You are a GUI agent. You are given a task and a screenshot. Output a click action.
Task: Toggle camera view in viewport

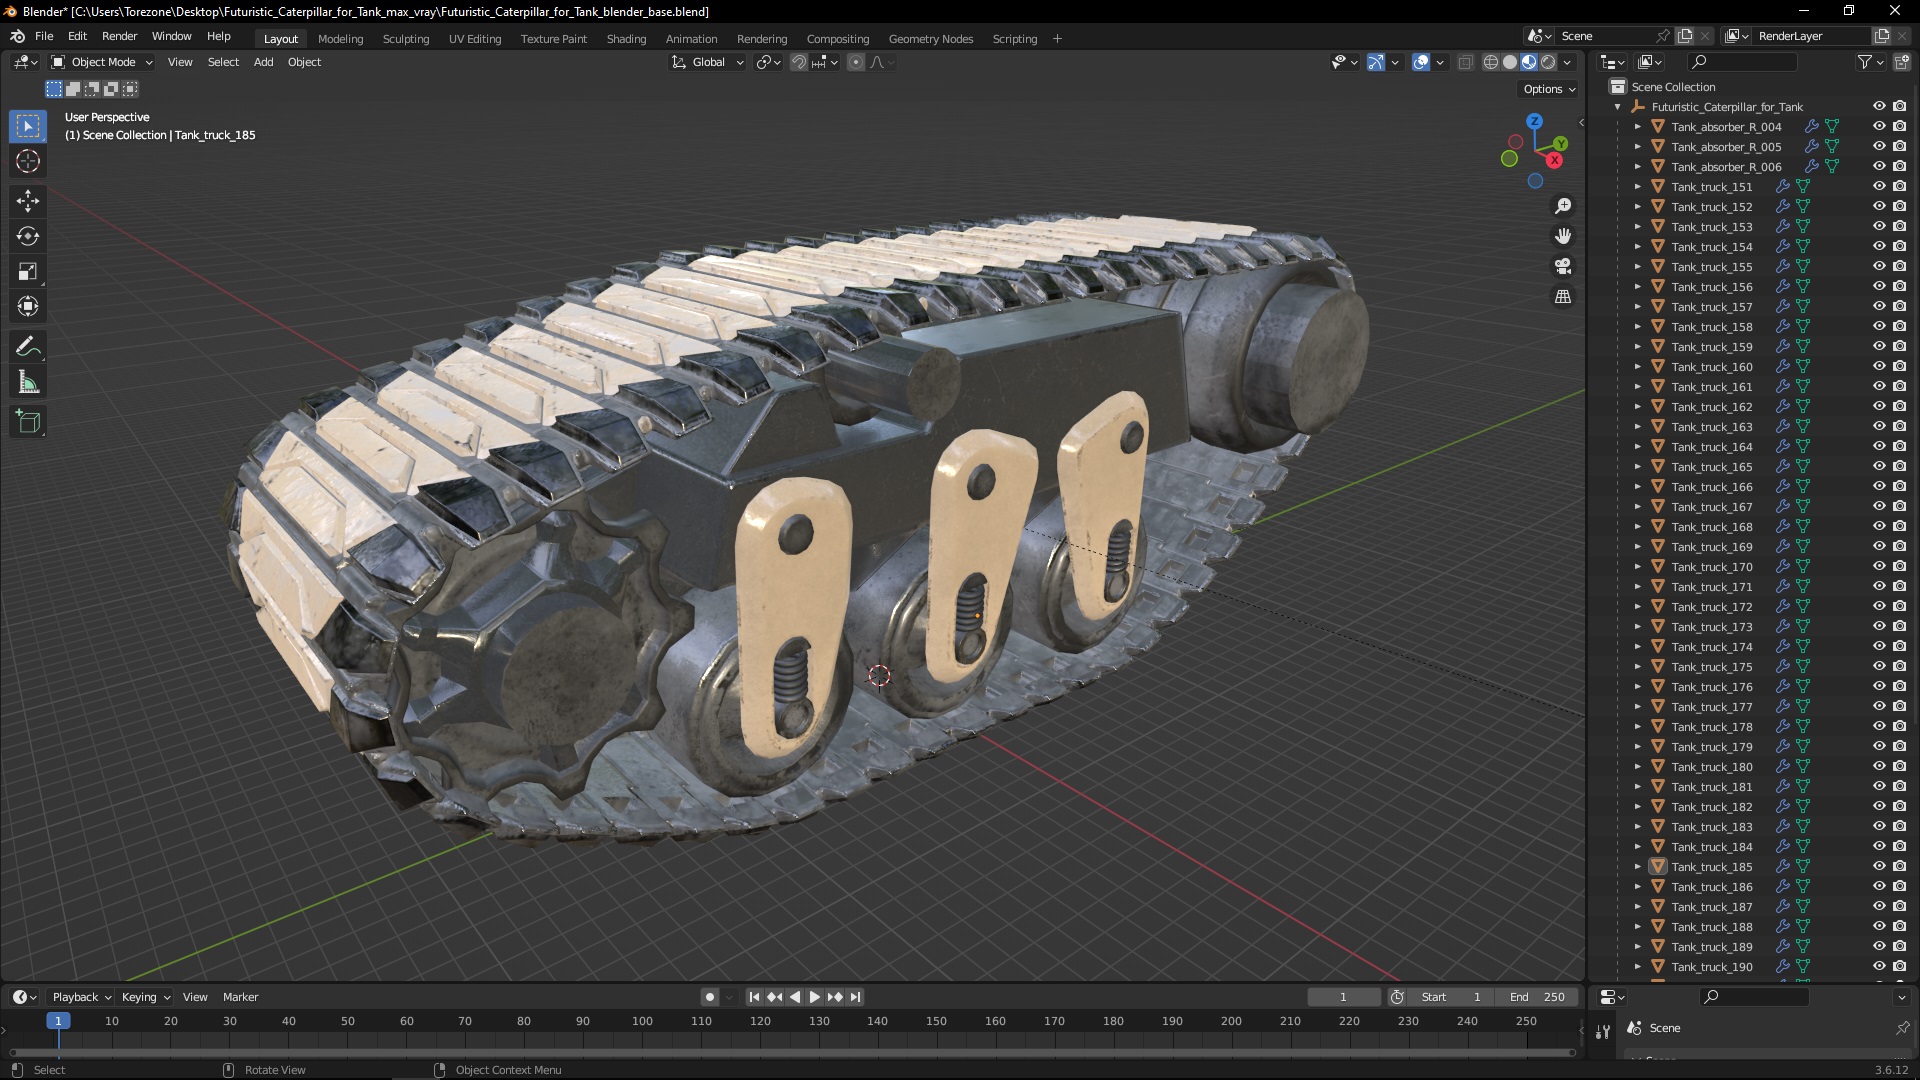pyautogui.click(x=1563, y=267)
